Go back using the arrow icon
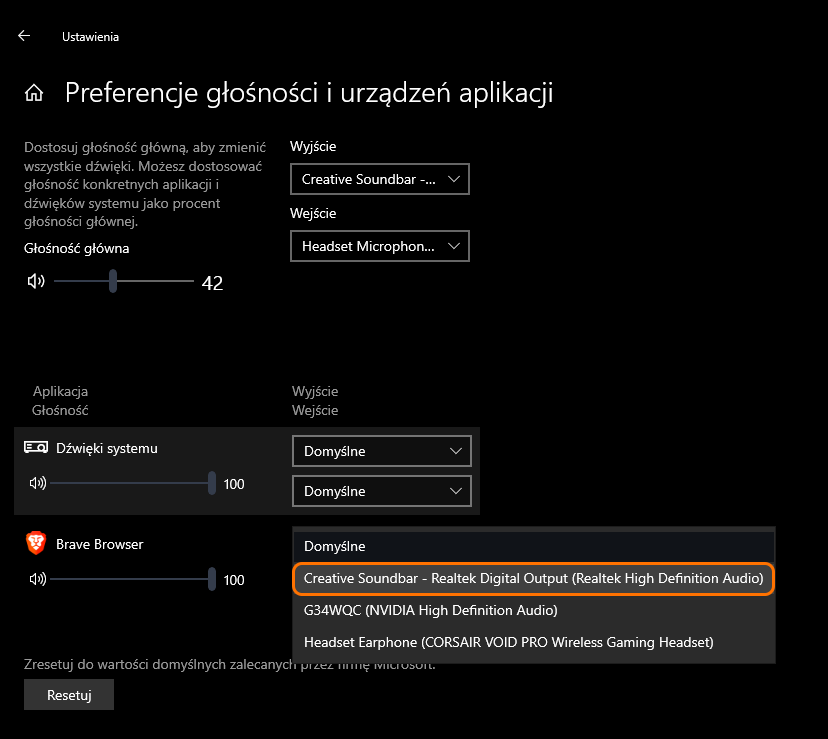 pyautogui.click(x=24, y=36)
